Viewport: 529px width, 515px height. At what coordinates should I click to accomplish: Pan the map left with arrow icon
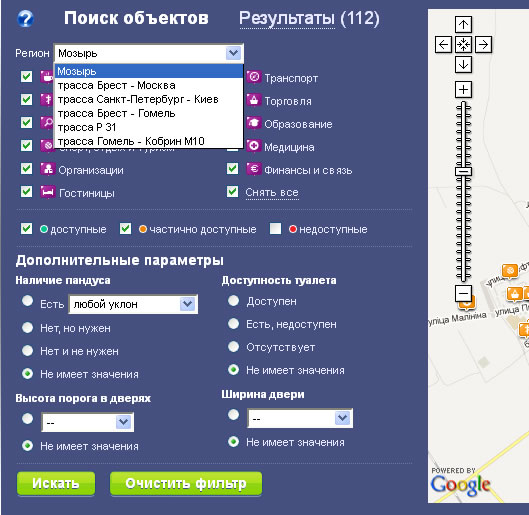click(x=443, y=45)
